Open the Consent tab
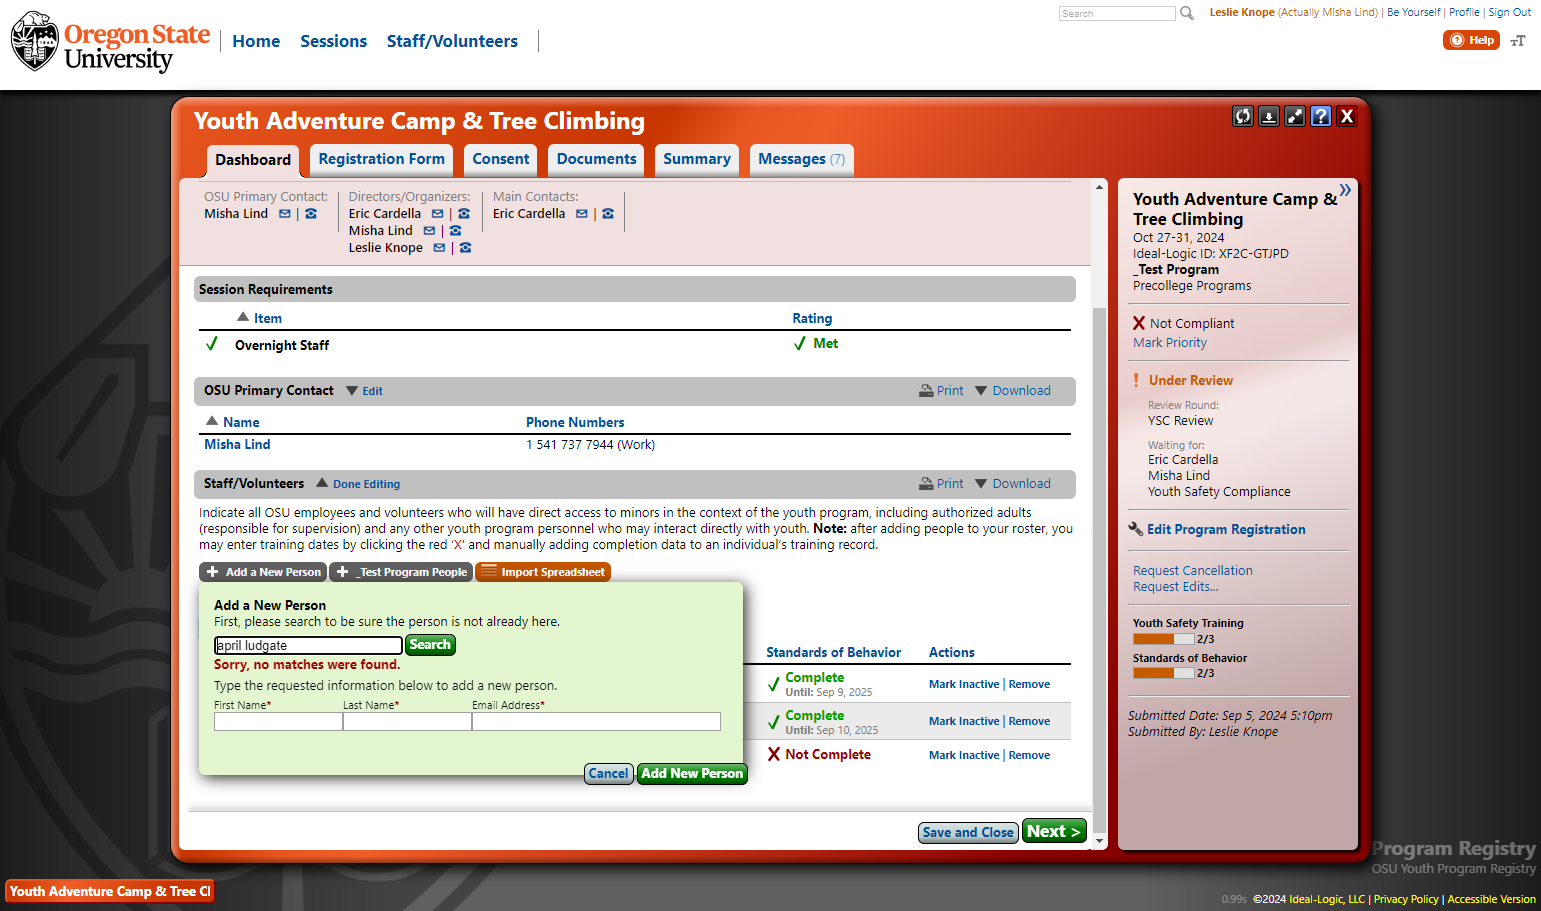This screenshot has width=1541, height=911. [501, 160]
